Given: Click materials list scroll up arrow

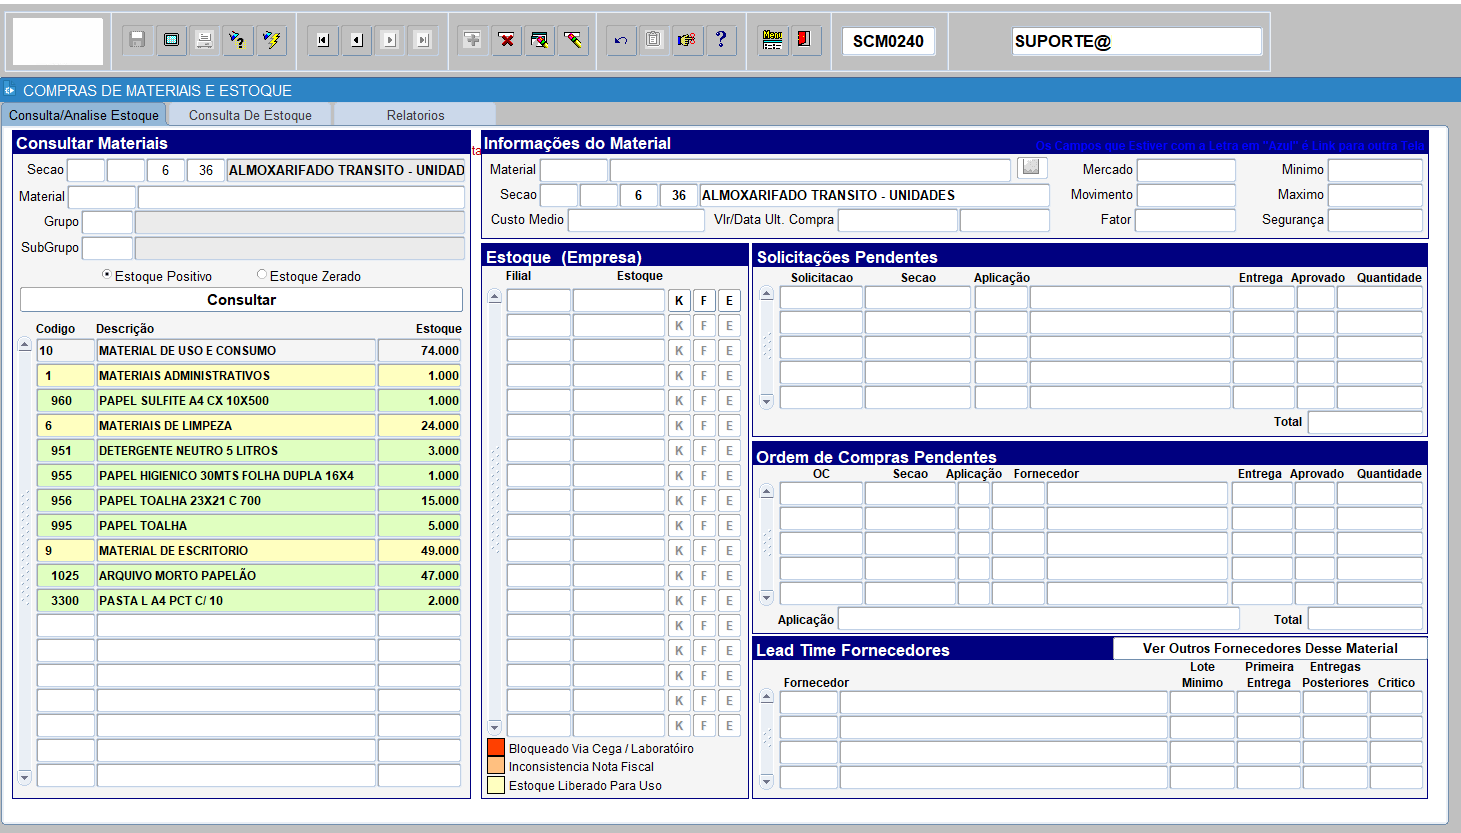Looking at the screenshot, I should point(25,345).
